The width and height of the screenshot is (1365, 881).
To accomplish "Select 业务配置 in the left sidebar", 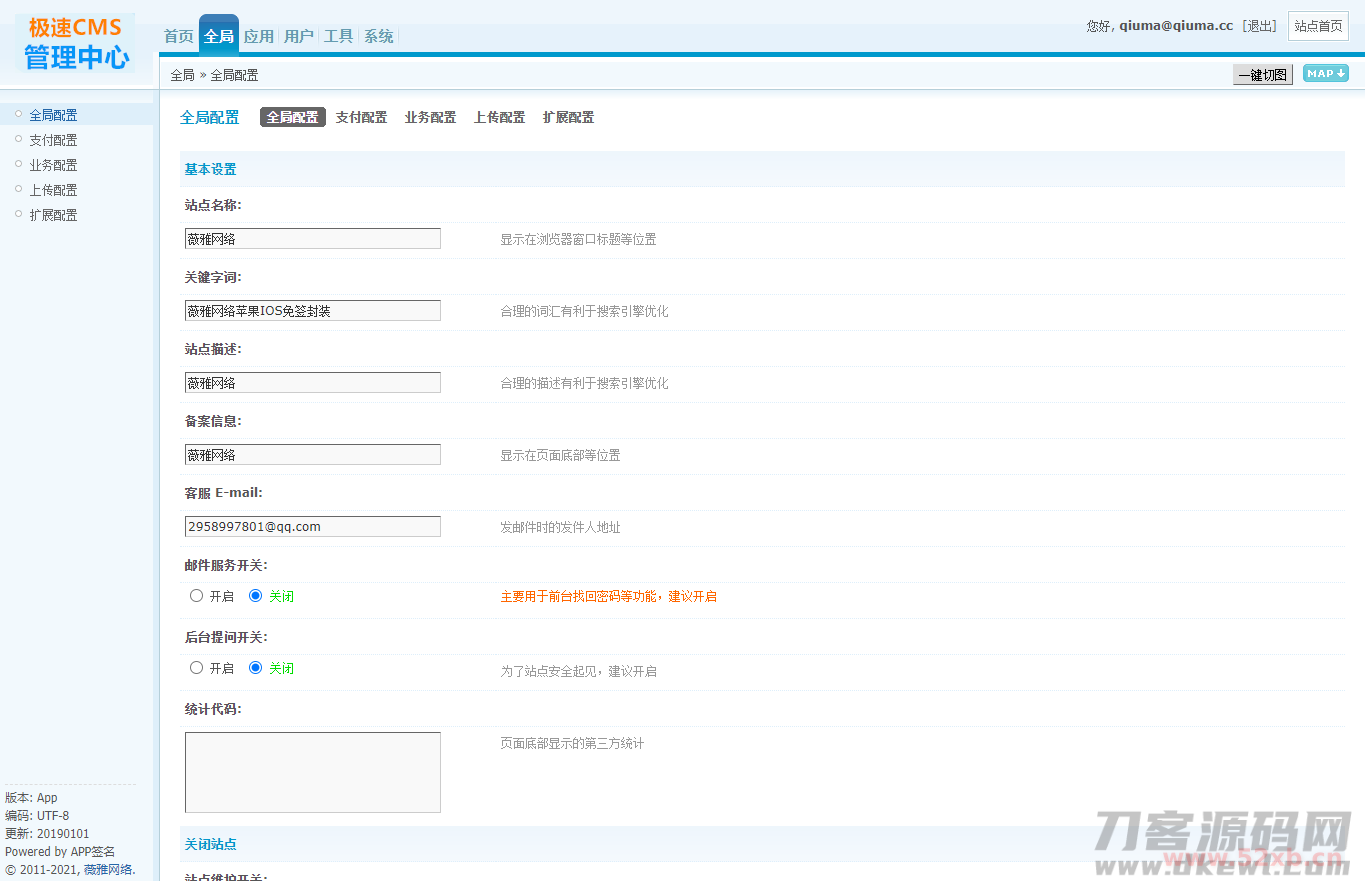I will [53, 165].
